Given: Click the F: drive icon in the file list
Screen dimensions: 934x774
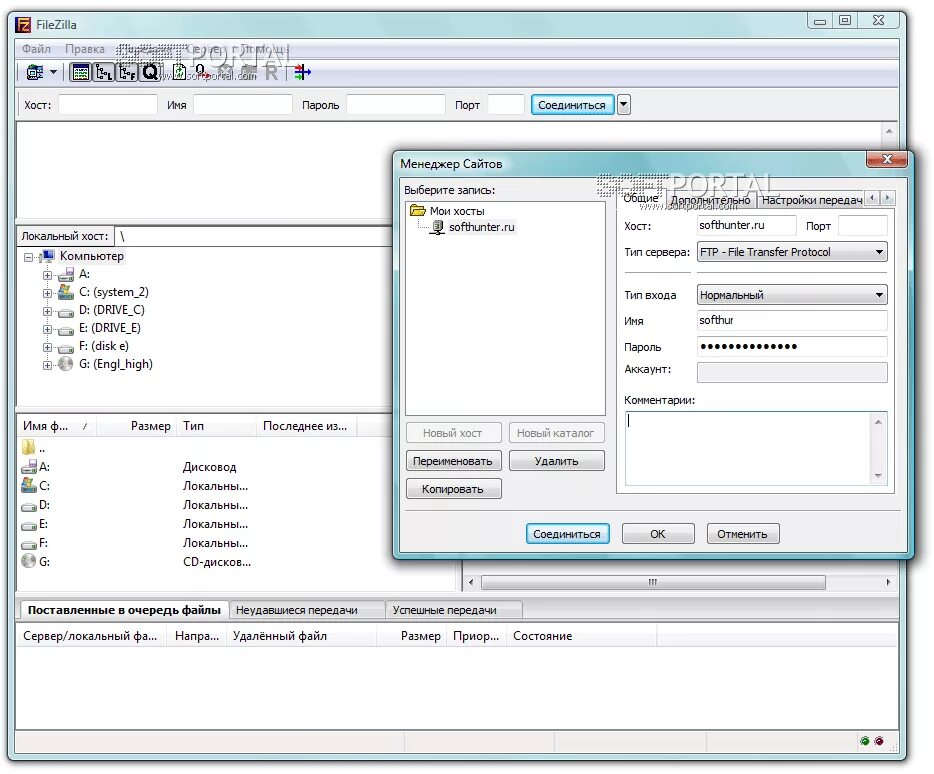Looking at the screenshot, I should (x=29, y=544).
